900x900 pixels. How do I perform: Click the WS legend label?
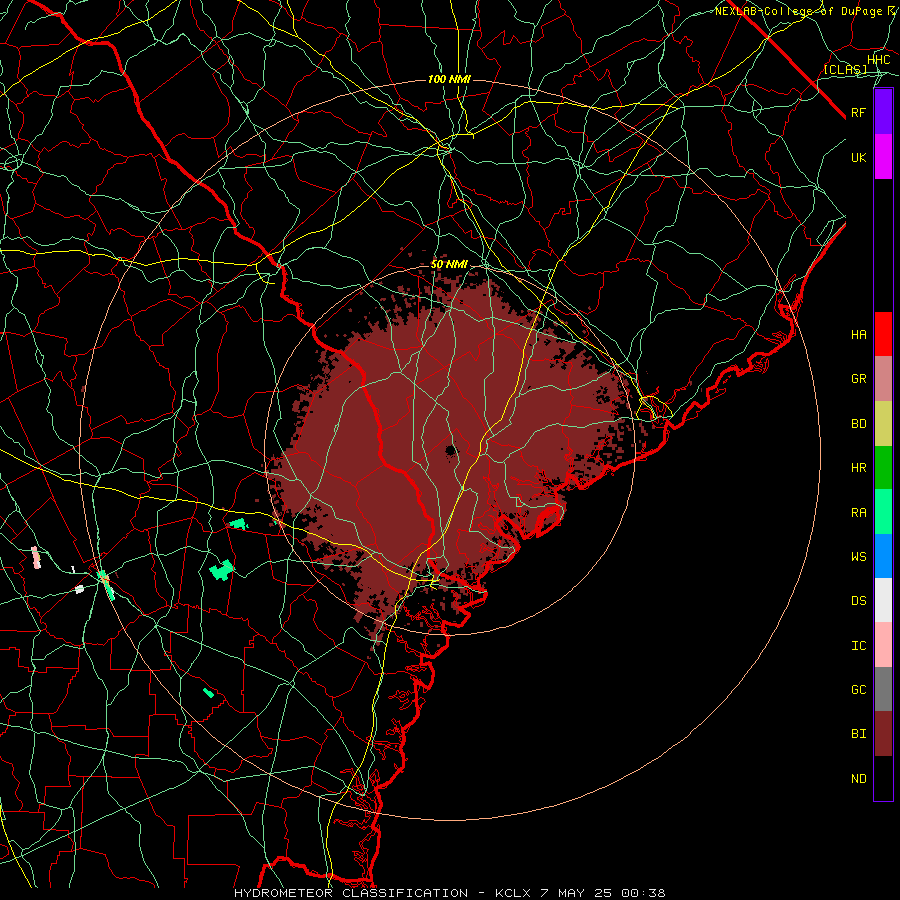coord(859,557)
